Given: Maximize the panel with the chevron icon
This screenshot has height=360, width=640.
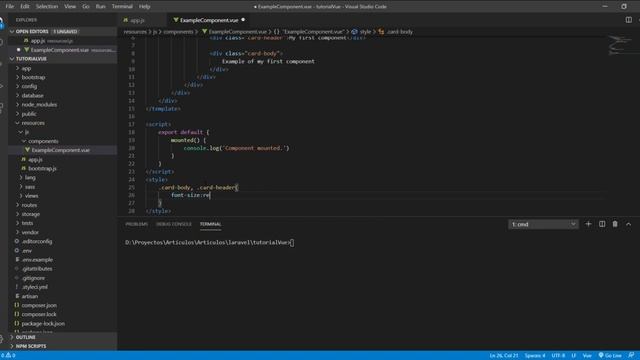Looking at the screenshot, I should click(629, 224).
